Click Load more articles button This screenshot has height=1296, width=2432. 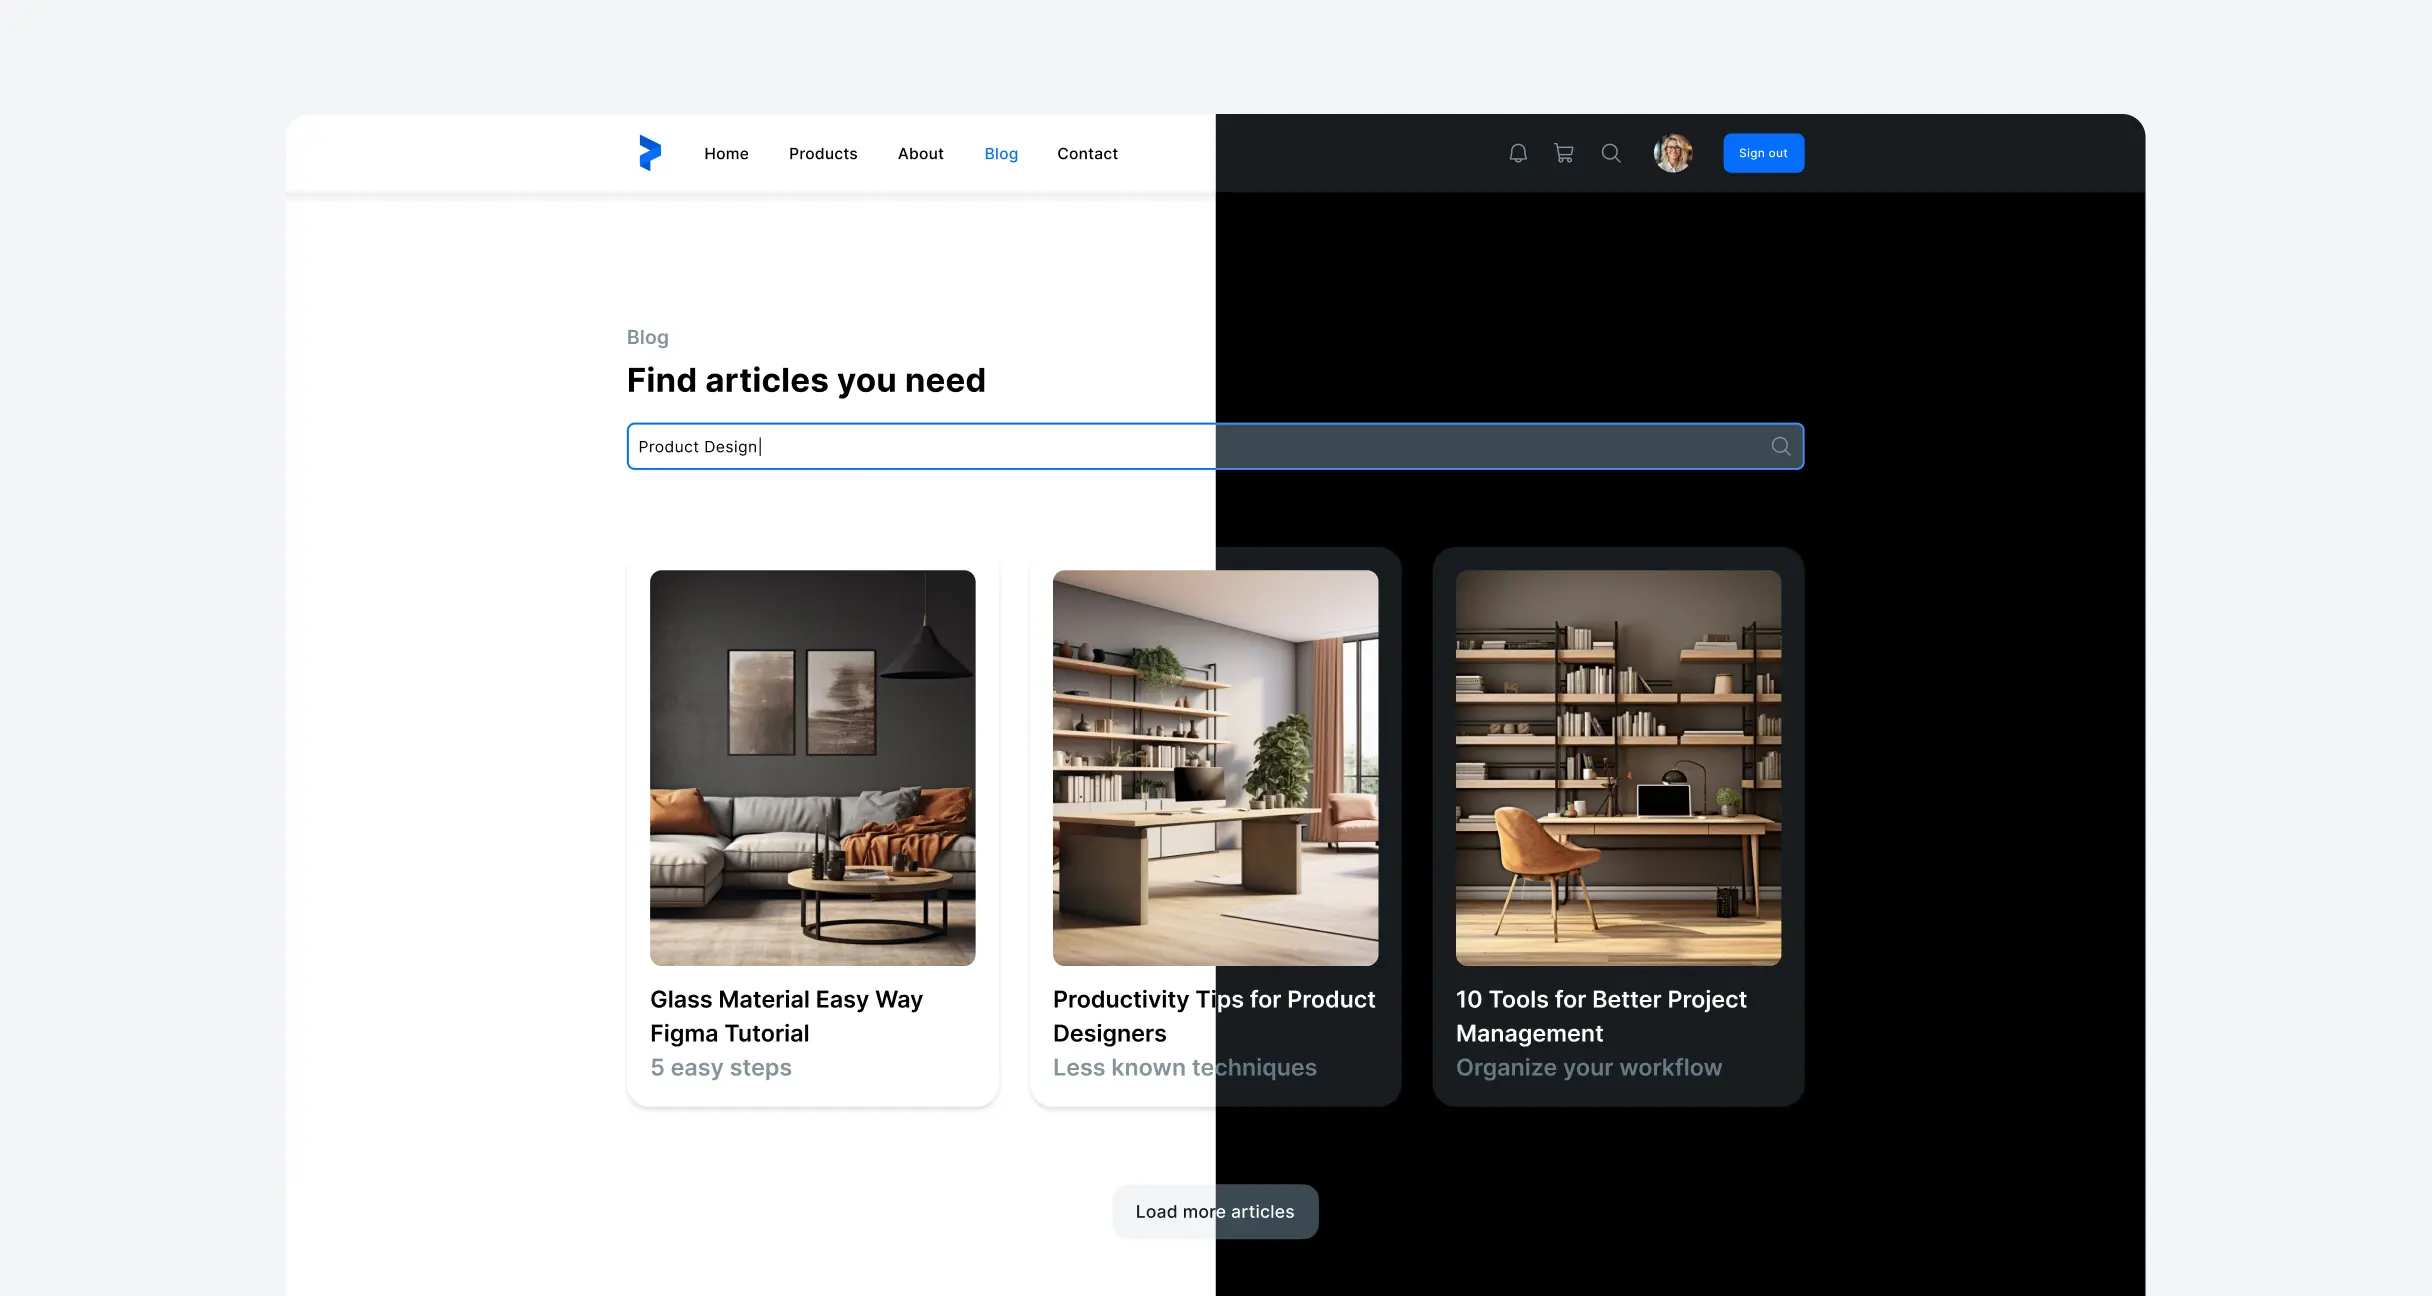click(x=1215, y=1211)
